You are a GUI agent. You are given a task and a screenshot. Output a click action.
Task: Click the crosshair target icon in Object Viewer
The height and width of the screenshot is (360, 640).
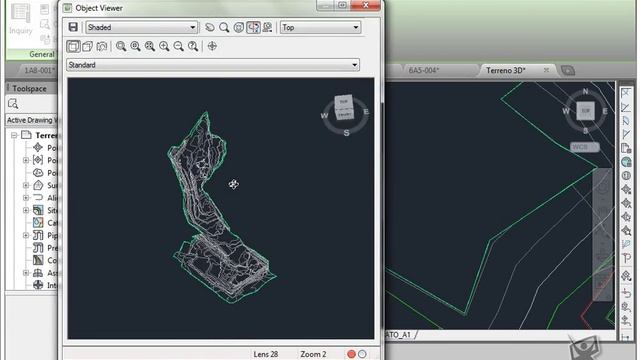click(212, 46)
